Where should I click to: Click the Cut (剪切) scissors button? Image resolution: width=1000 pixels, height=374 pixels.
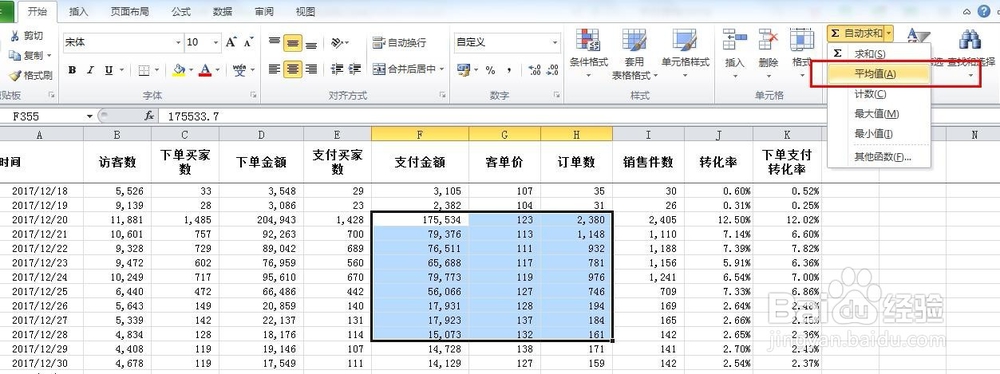(x=26, y=36)
